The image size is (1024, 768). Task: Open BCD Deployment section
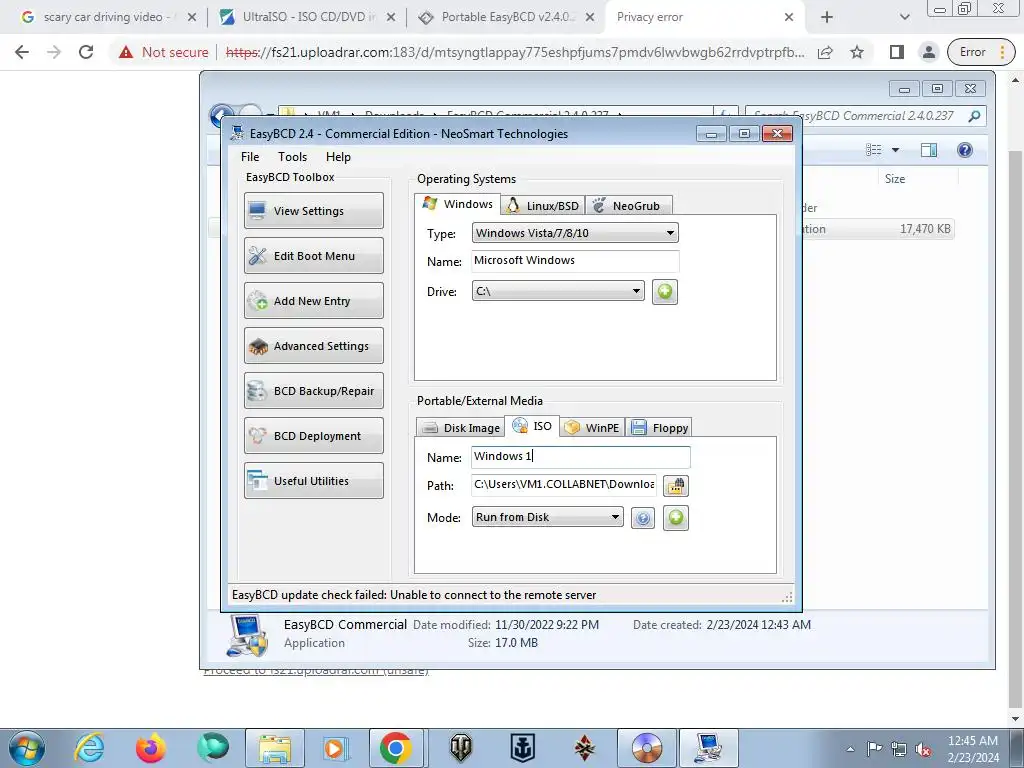313,436
